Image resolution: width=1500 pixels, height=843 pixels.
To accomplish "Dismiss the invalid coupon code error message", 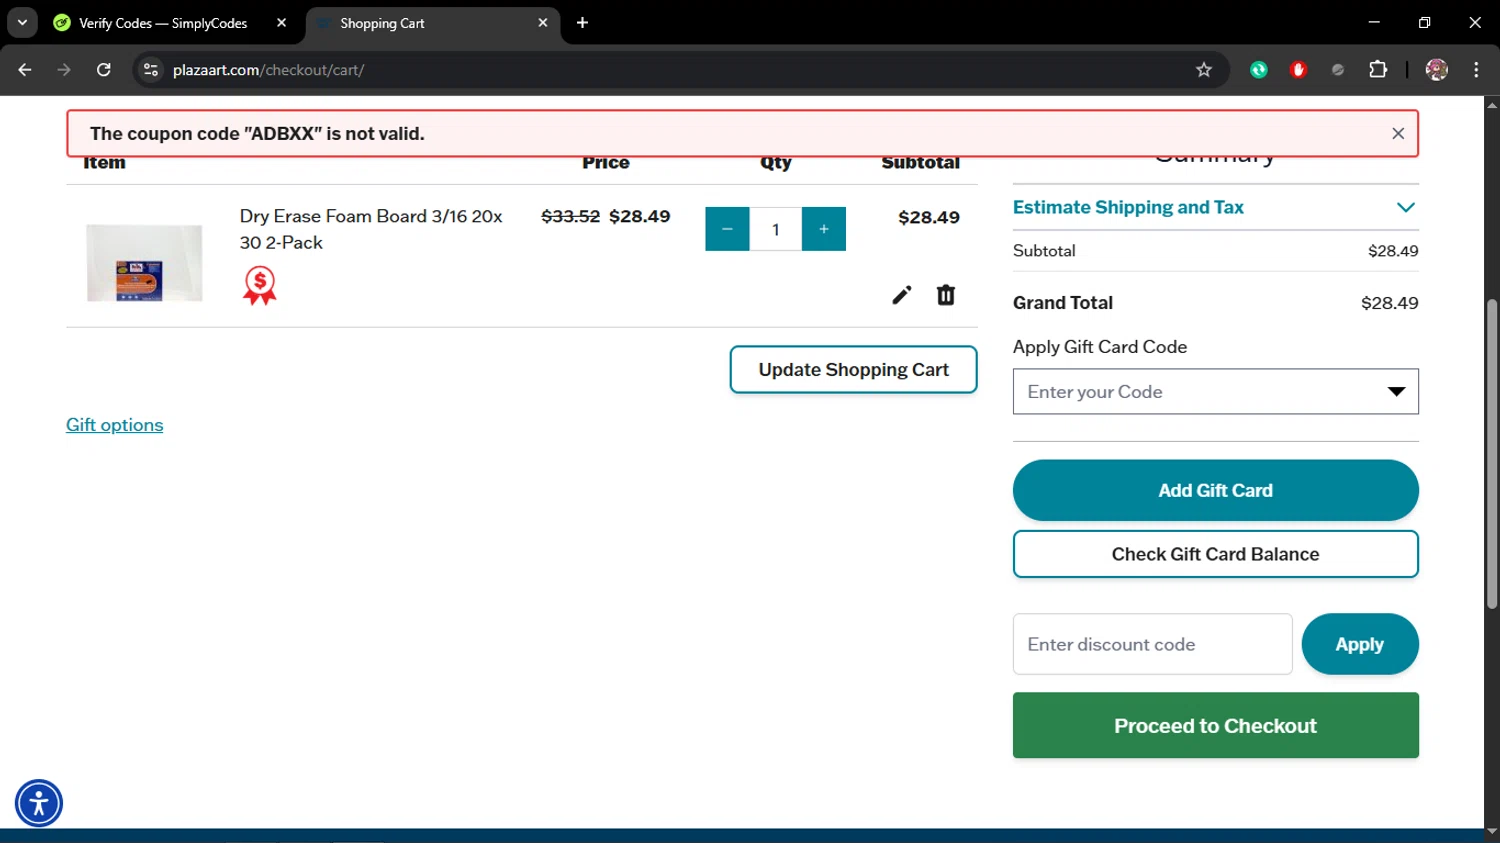I will coord(1398,134).
